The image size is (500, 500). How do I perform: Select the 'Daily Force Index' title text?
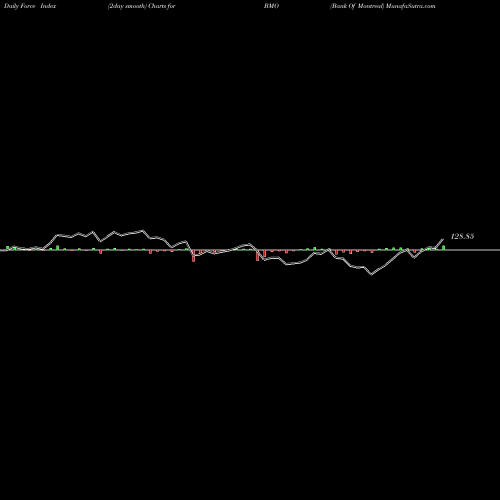click(x=30, y=6)
